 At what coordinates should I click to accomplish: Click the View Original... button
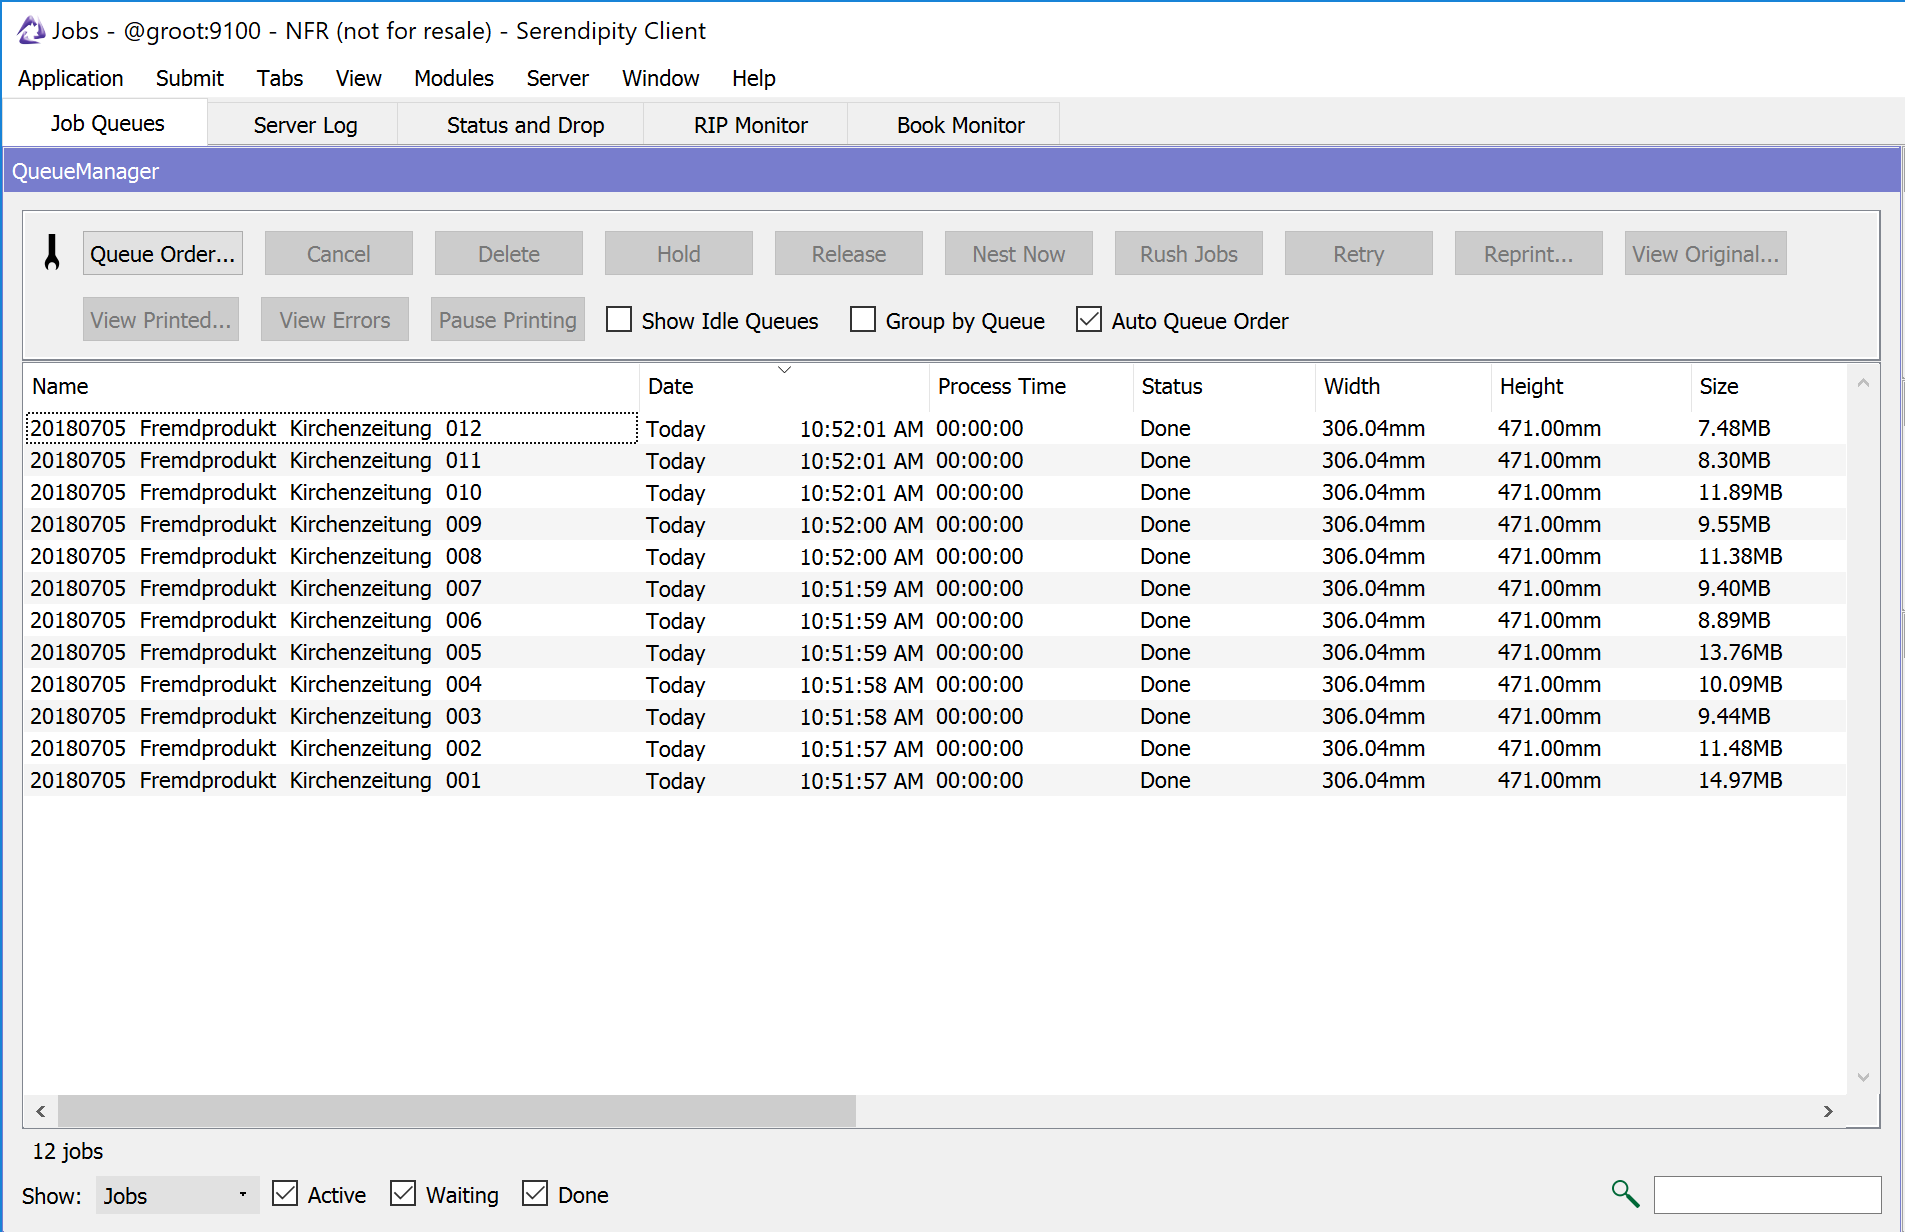[1706, 254]
